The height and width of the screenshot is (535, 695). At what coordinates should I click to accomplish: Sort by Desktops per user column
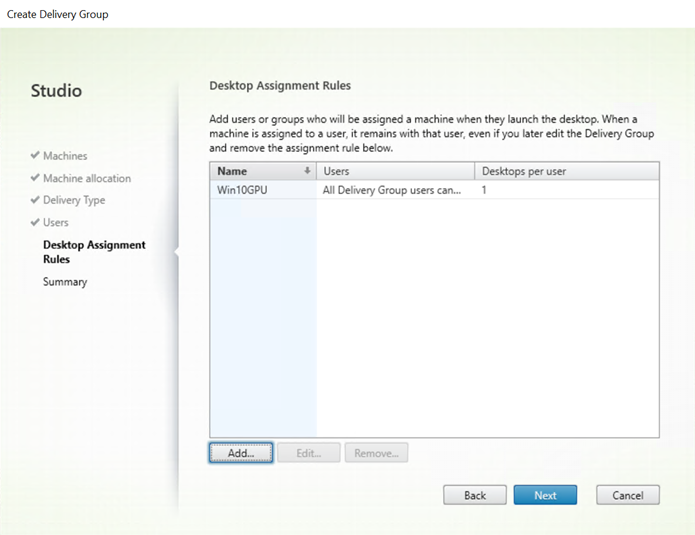[567, 171]
